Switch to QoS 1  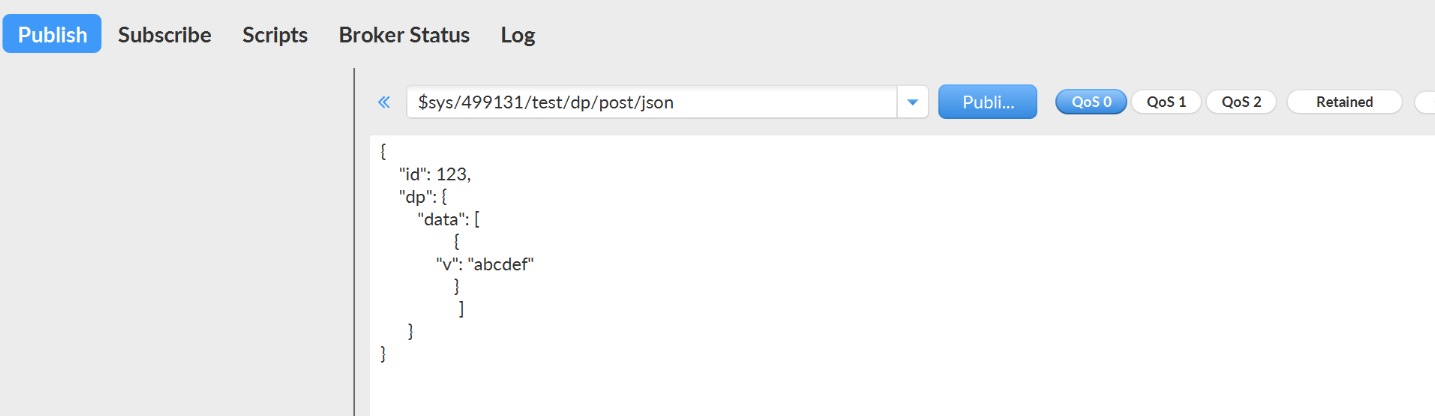pos(1166,102)
